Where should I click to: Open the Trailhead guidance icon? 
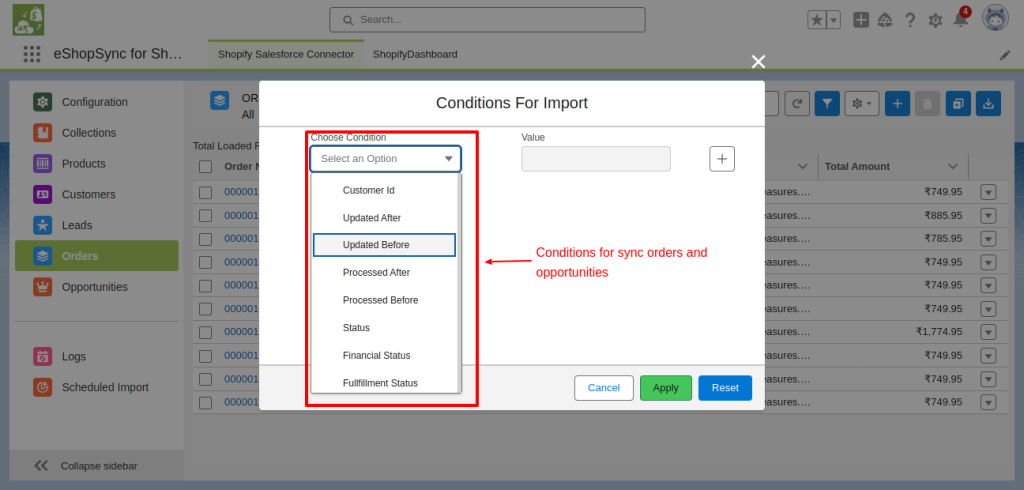point(885,20)
